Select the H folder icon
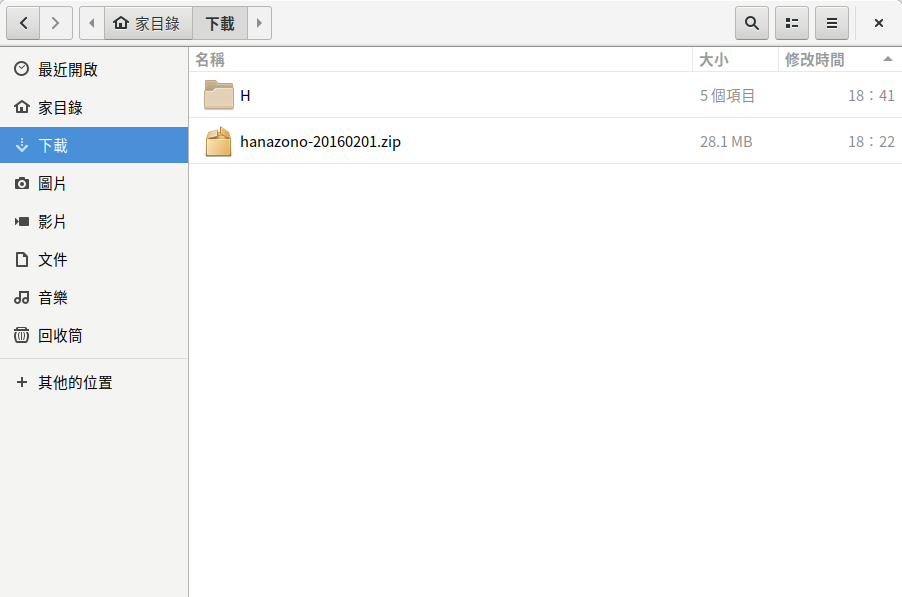The width and height of the screenshot is (902, 597). [218, 96]
